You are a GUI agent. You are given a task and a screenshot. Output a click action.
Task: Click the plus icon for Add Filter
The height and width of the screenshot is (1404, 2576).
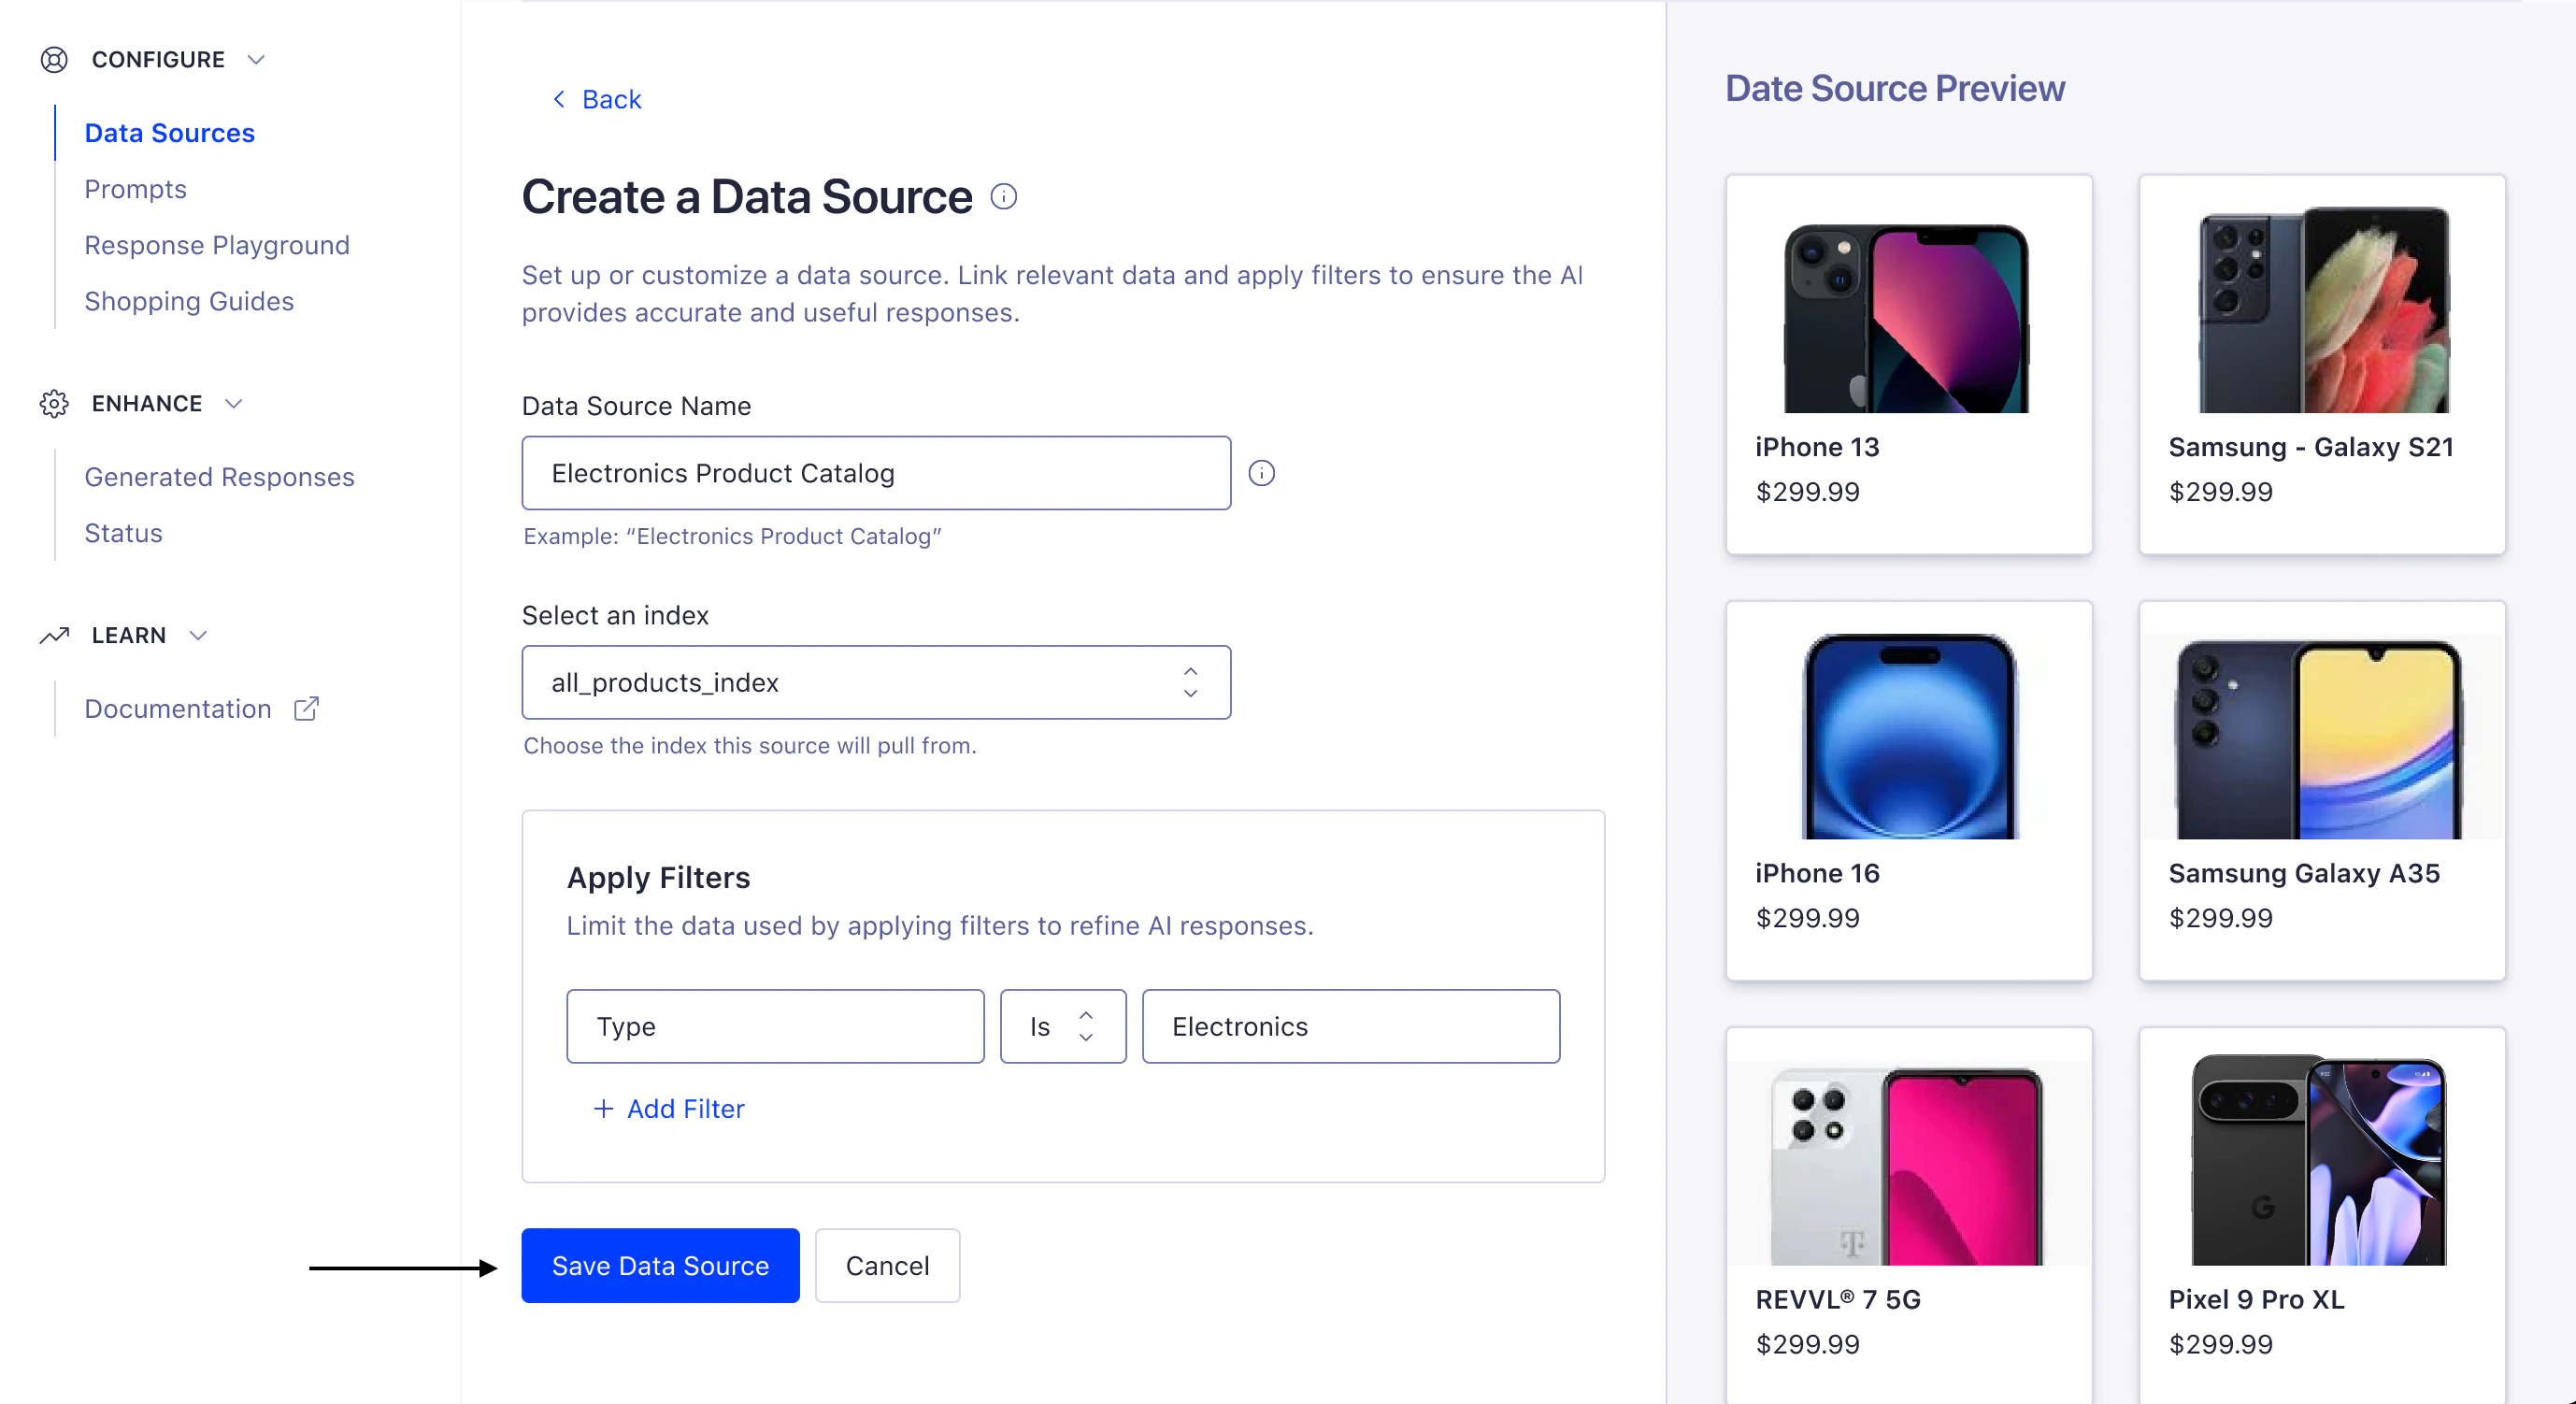603,1108
